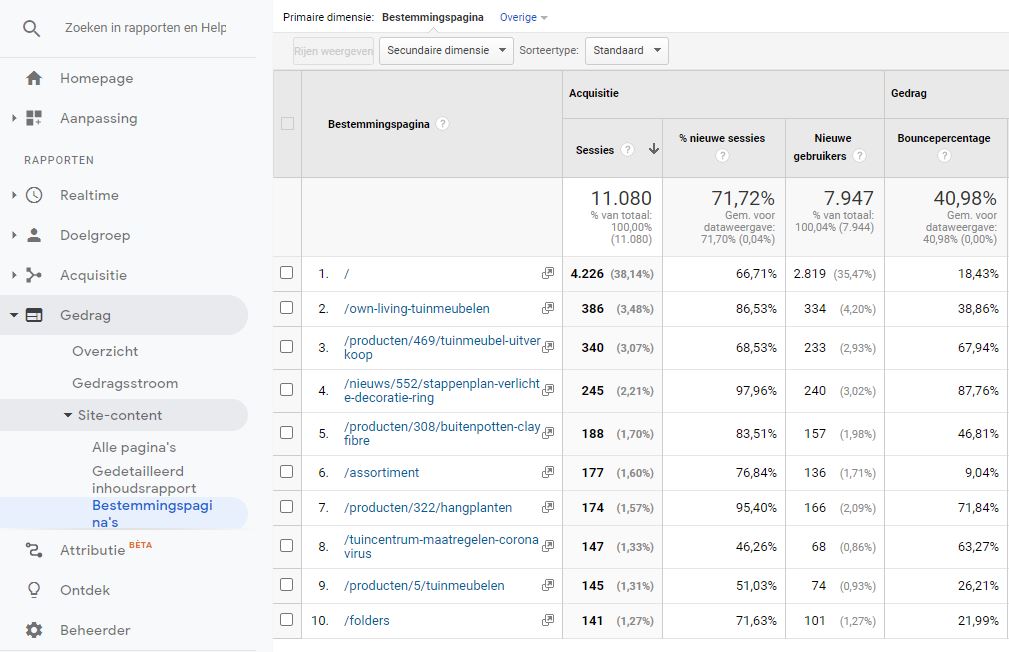This screenshot has width=1009, height=652.
Task: Tick the checkbox for row 6 /assortiment
Action: point(287,472)
